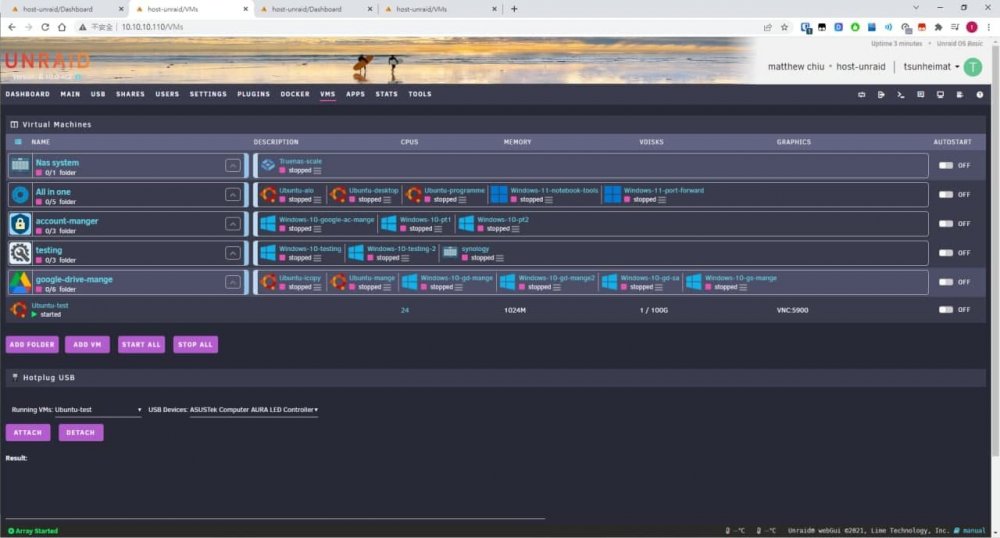The image size is (1000, 538).
Task: Open the USB Devices dropdown
Action: tap(254, 410)
